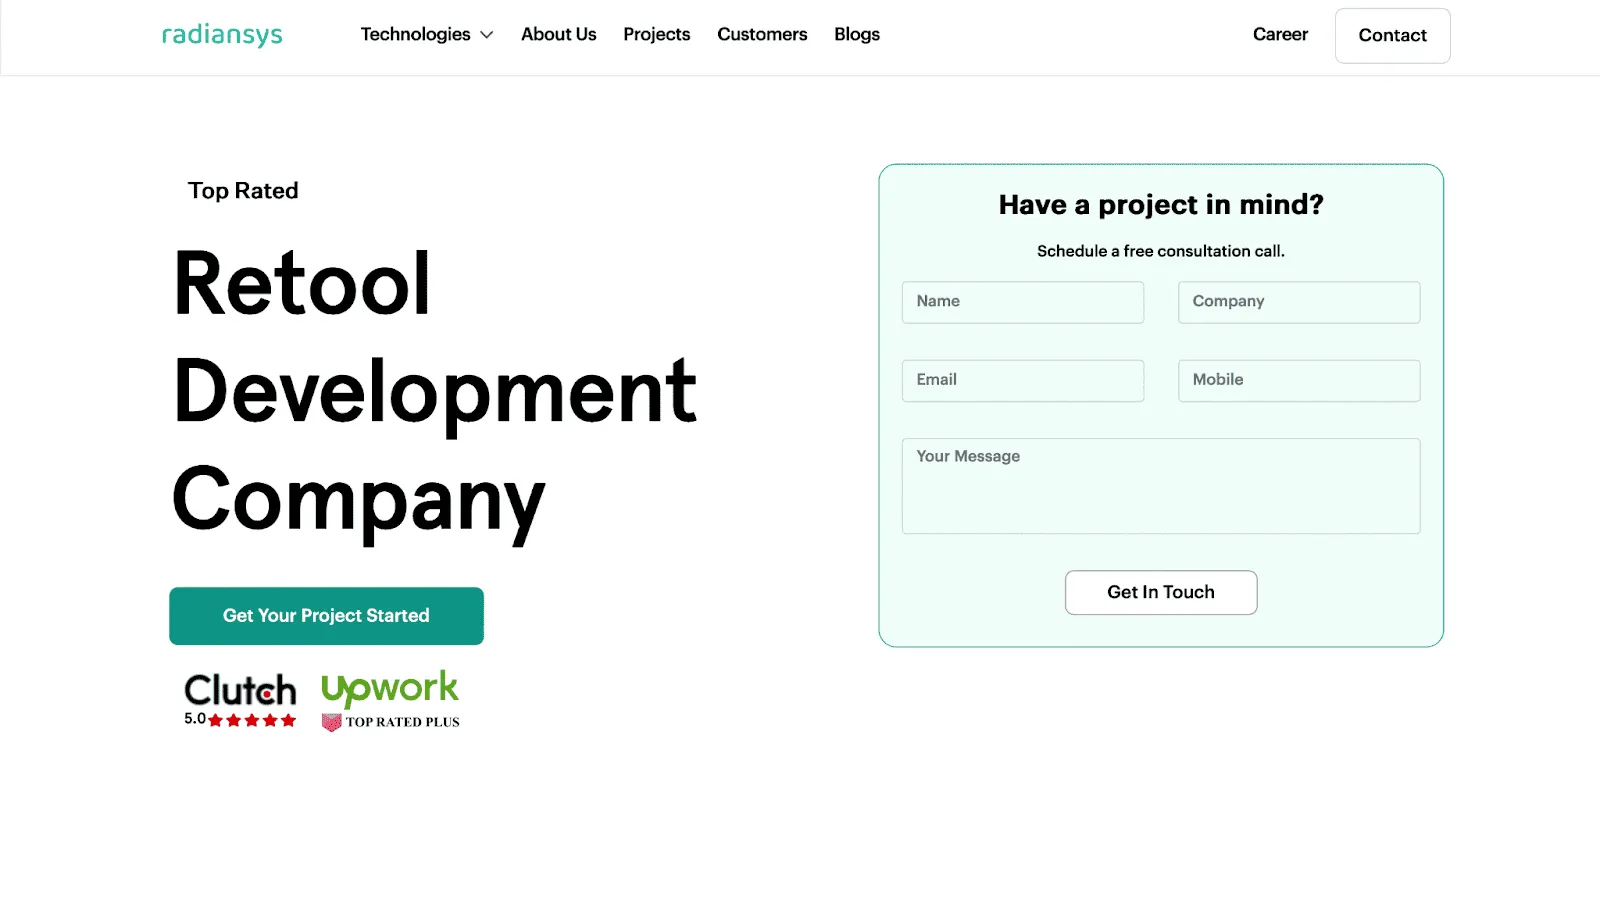Click the Contact button in header
Viewport: 1600px width, 914px height.
click(1392, 36)
